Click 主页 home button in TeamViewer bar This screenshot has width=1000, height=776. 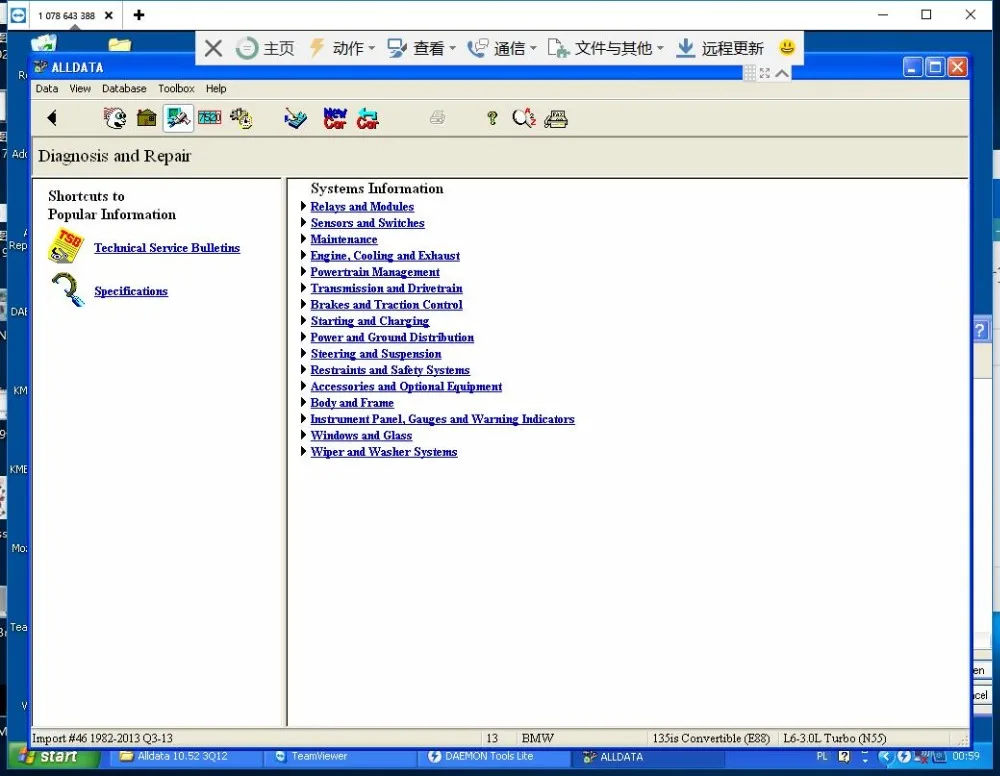pyautogui.click(x=265, y=48)
